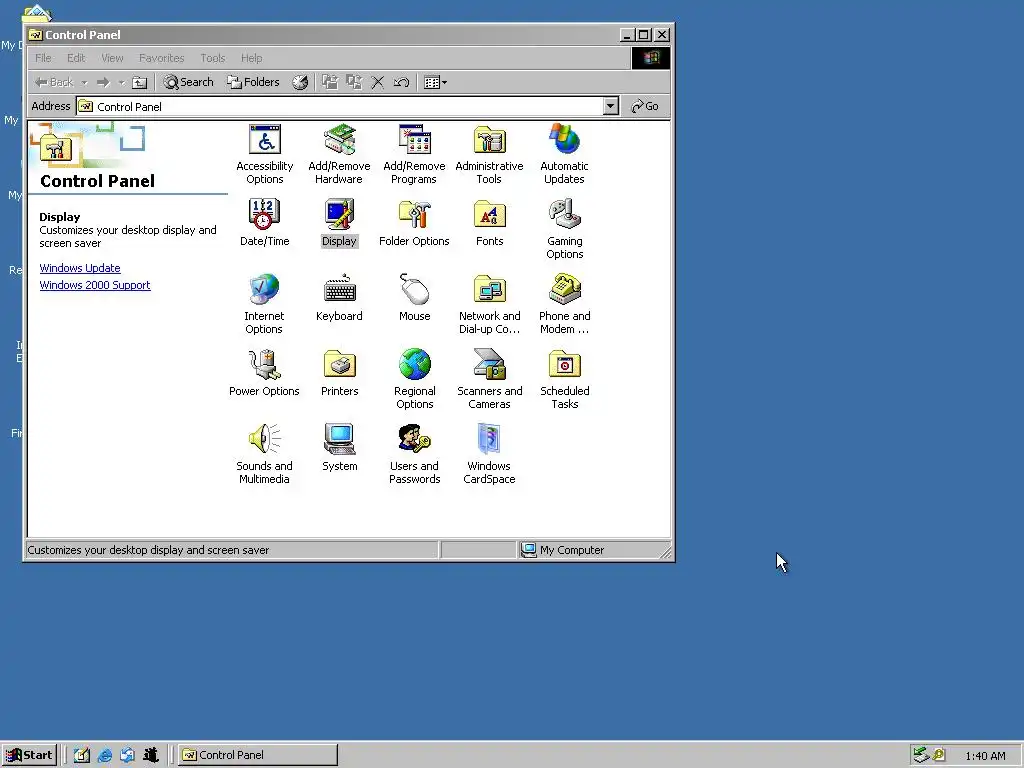Click the Move To toolbar icon
This screenshot has width=1024, height=768.
330,82
